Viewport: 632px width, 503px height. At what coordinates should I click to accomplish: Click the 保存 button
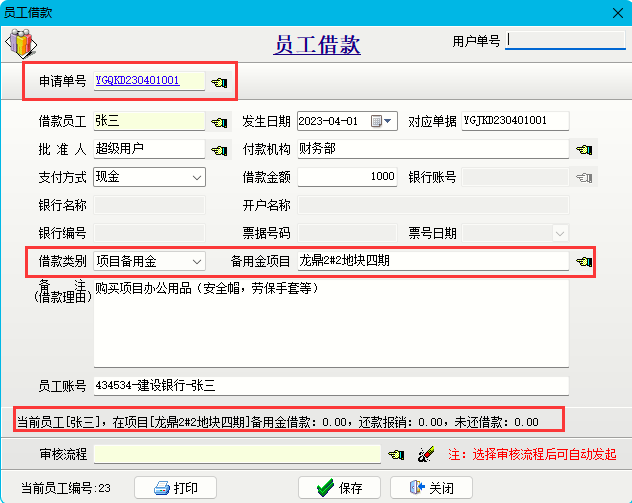339,488
